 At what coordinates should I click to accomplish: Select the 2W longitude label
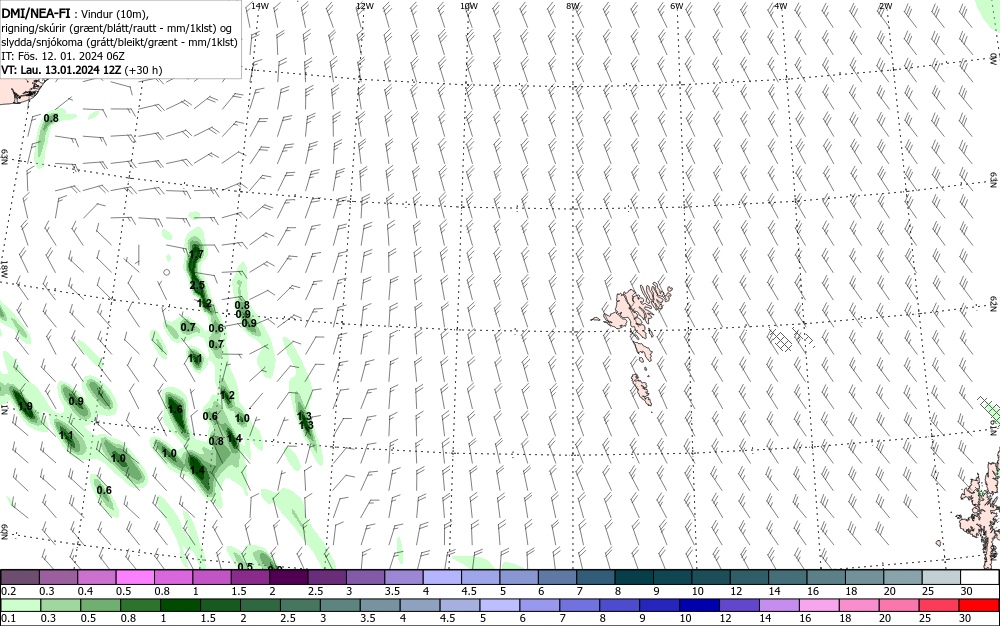tap(885, 6)
